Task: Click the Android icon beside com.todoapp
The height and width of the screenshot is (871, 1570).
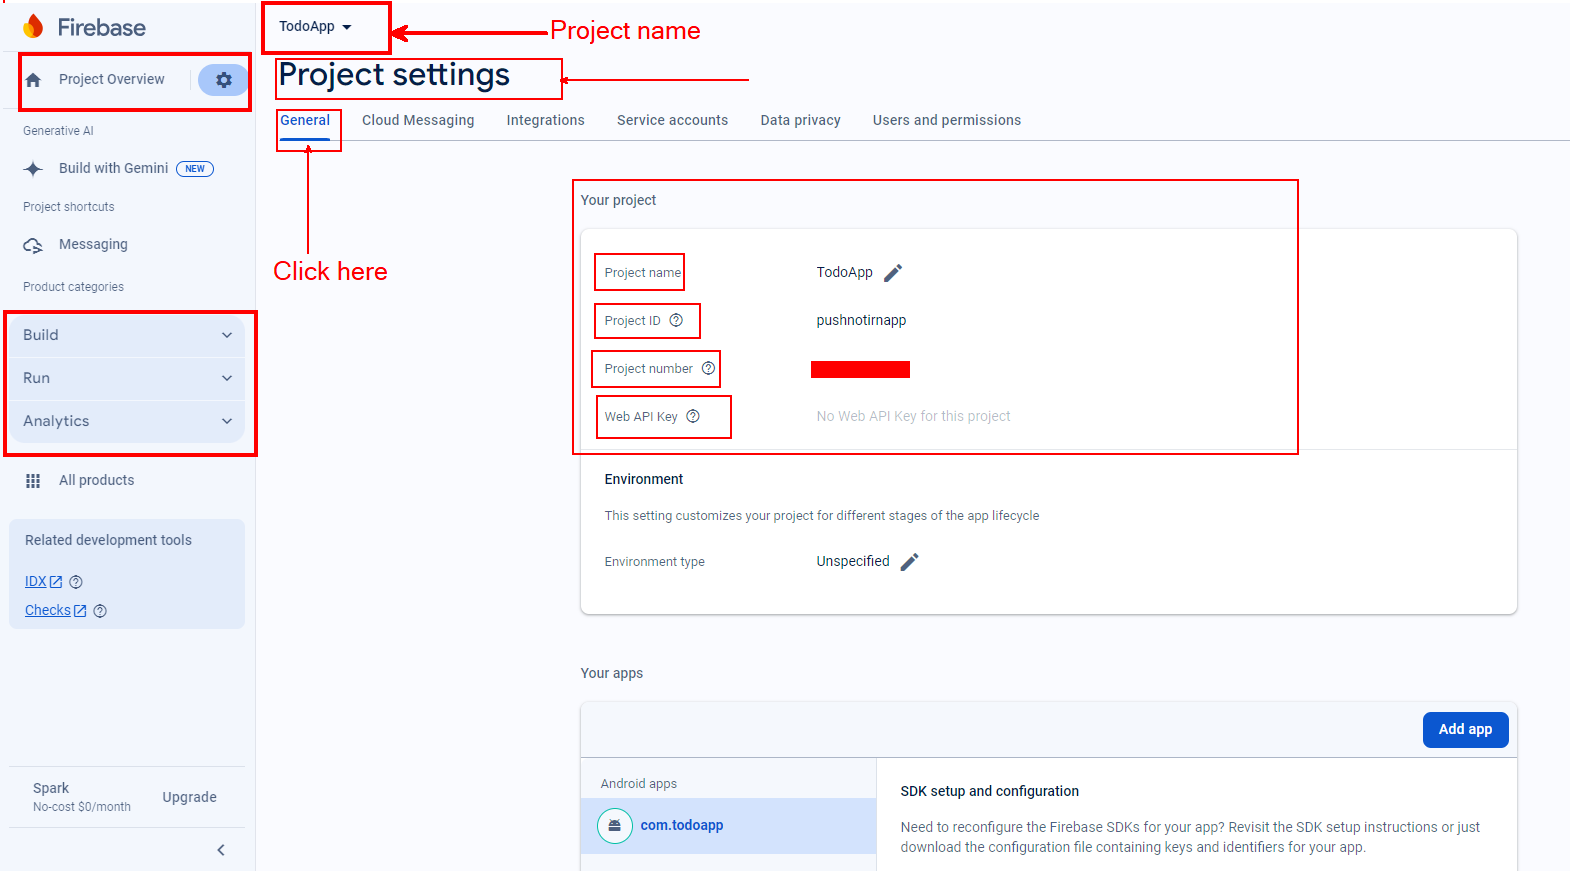Action: coord(615,826)
